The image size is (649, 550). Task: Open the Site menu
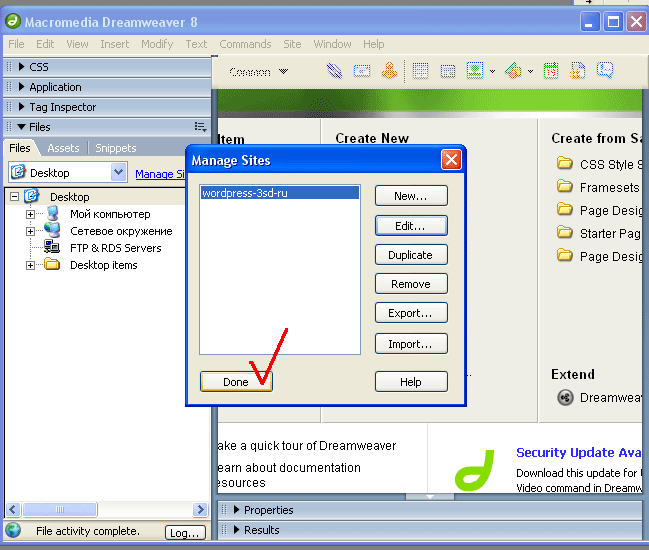tap(292, 44)
